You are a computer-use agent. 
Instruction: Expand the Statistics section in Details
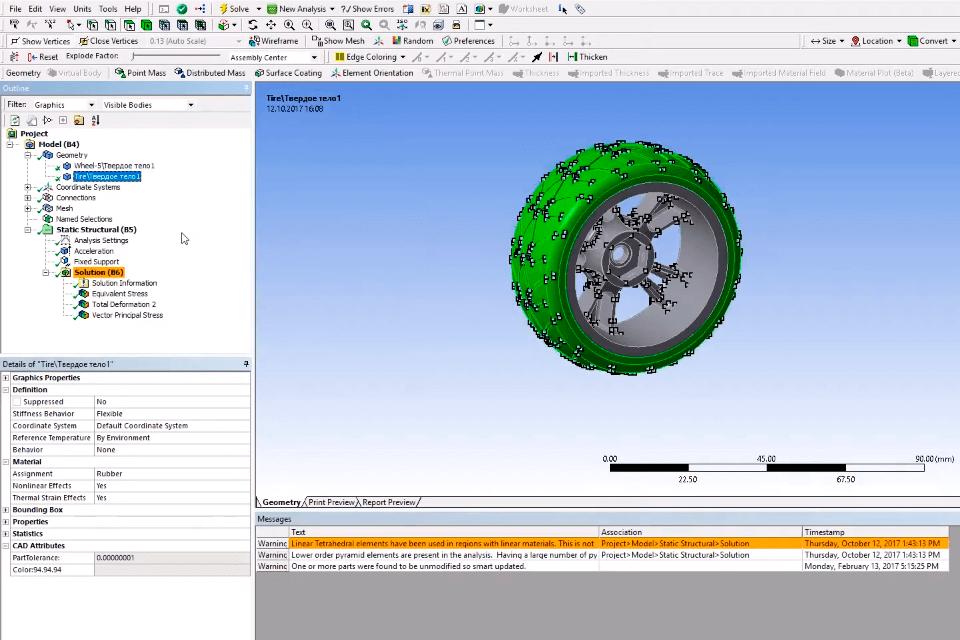click(x=6, y=533)
